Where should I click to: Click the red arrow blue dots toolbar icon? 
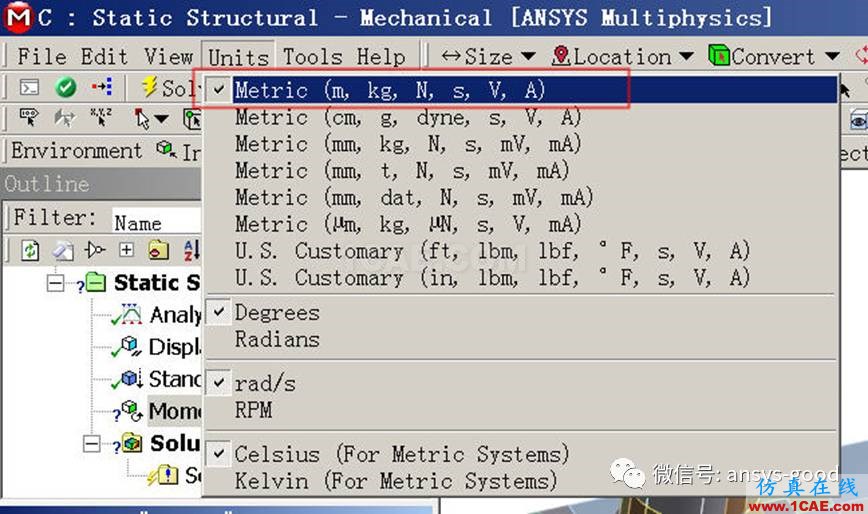click(x=101, y=87)
